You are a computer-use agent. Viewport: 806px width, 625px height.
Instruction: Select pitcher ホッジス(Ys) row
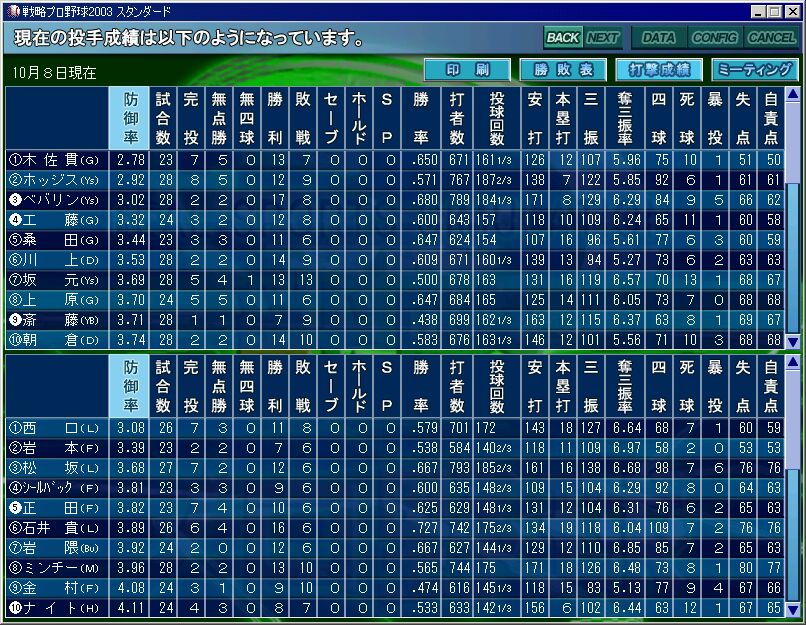click(x=395, y=180)
